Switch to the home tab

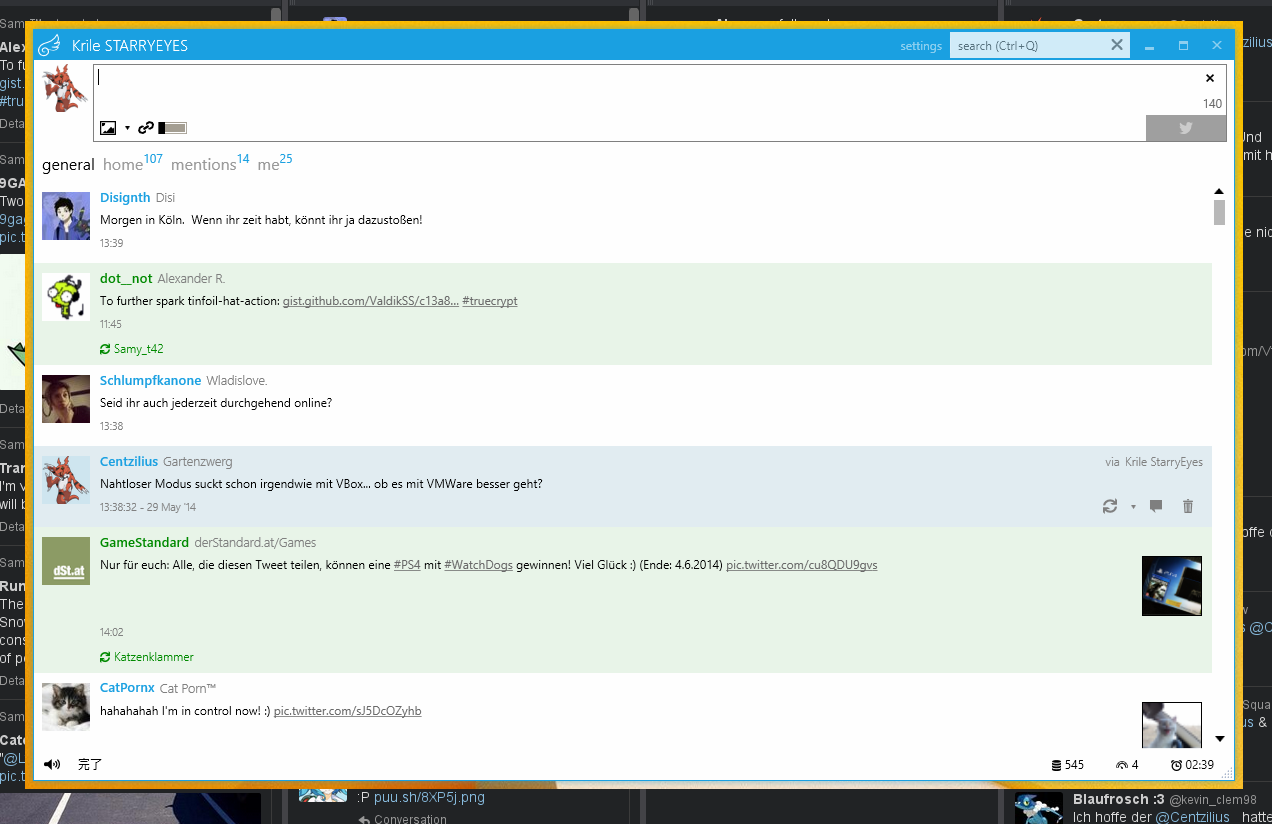pyautogui.click(x=123, y=165)
